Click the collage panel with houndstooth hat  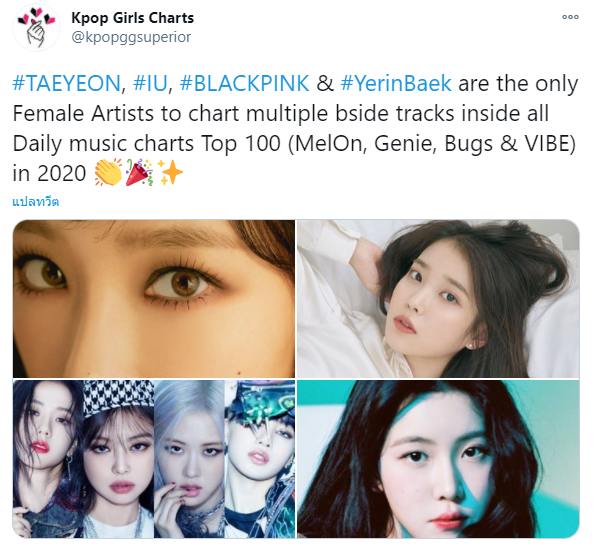coord(118,459)
